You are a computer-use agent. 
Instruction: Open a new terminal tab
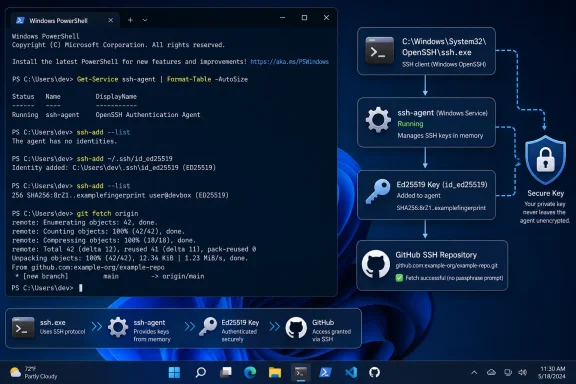[x=130, y=20]
